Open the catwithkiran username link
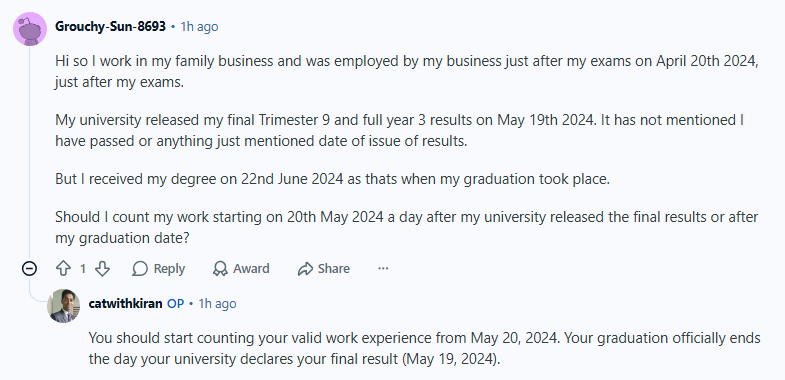The image size is (785, 380). (x=125, y=303)
